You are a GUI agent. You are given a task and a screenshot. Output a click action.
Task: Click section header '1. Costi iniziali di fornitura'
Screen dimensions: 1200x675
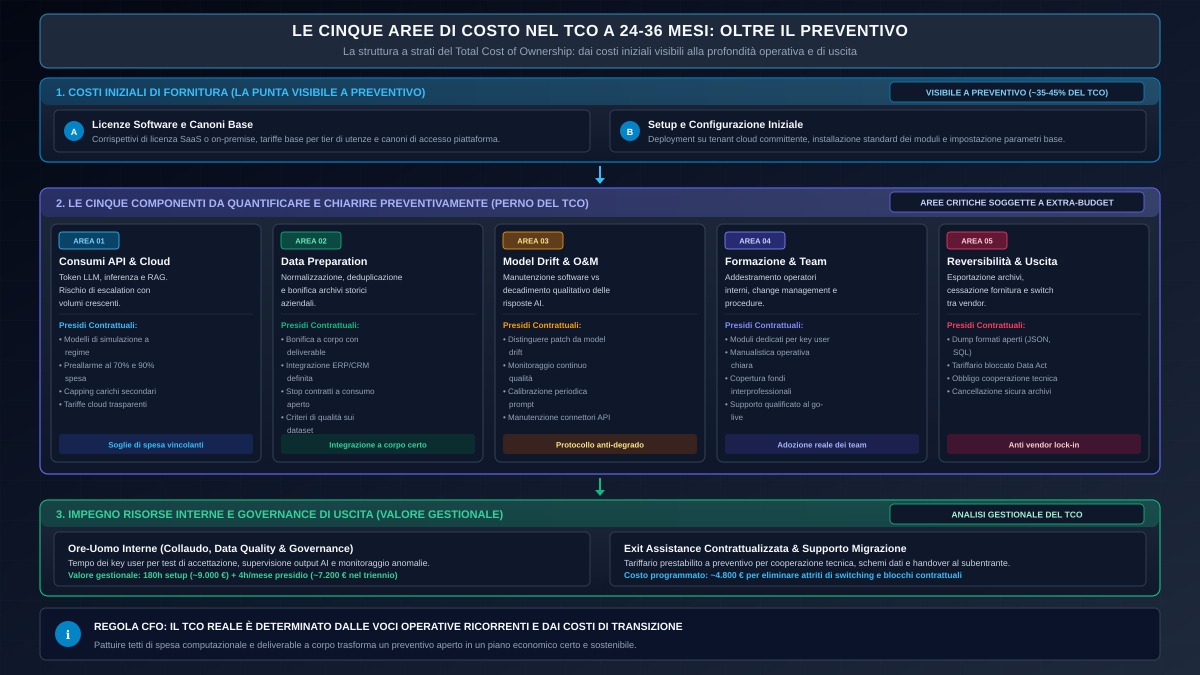240,92
